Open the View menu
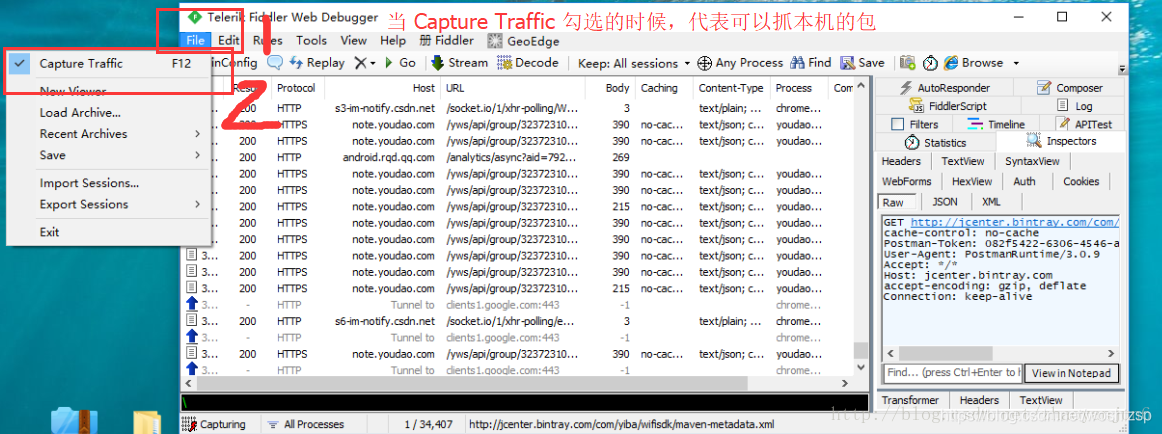 [x=353, y=41]
